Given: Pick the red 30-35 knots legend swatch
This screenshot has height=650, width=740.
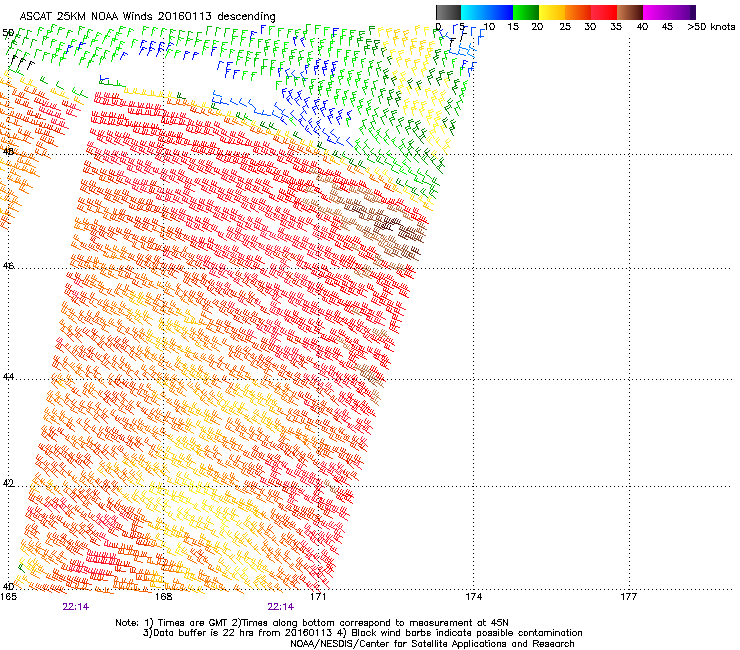Looking at the screenshot, I should 604,12.
